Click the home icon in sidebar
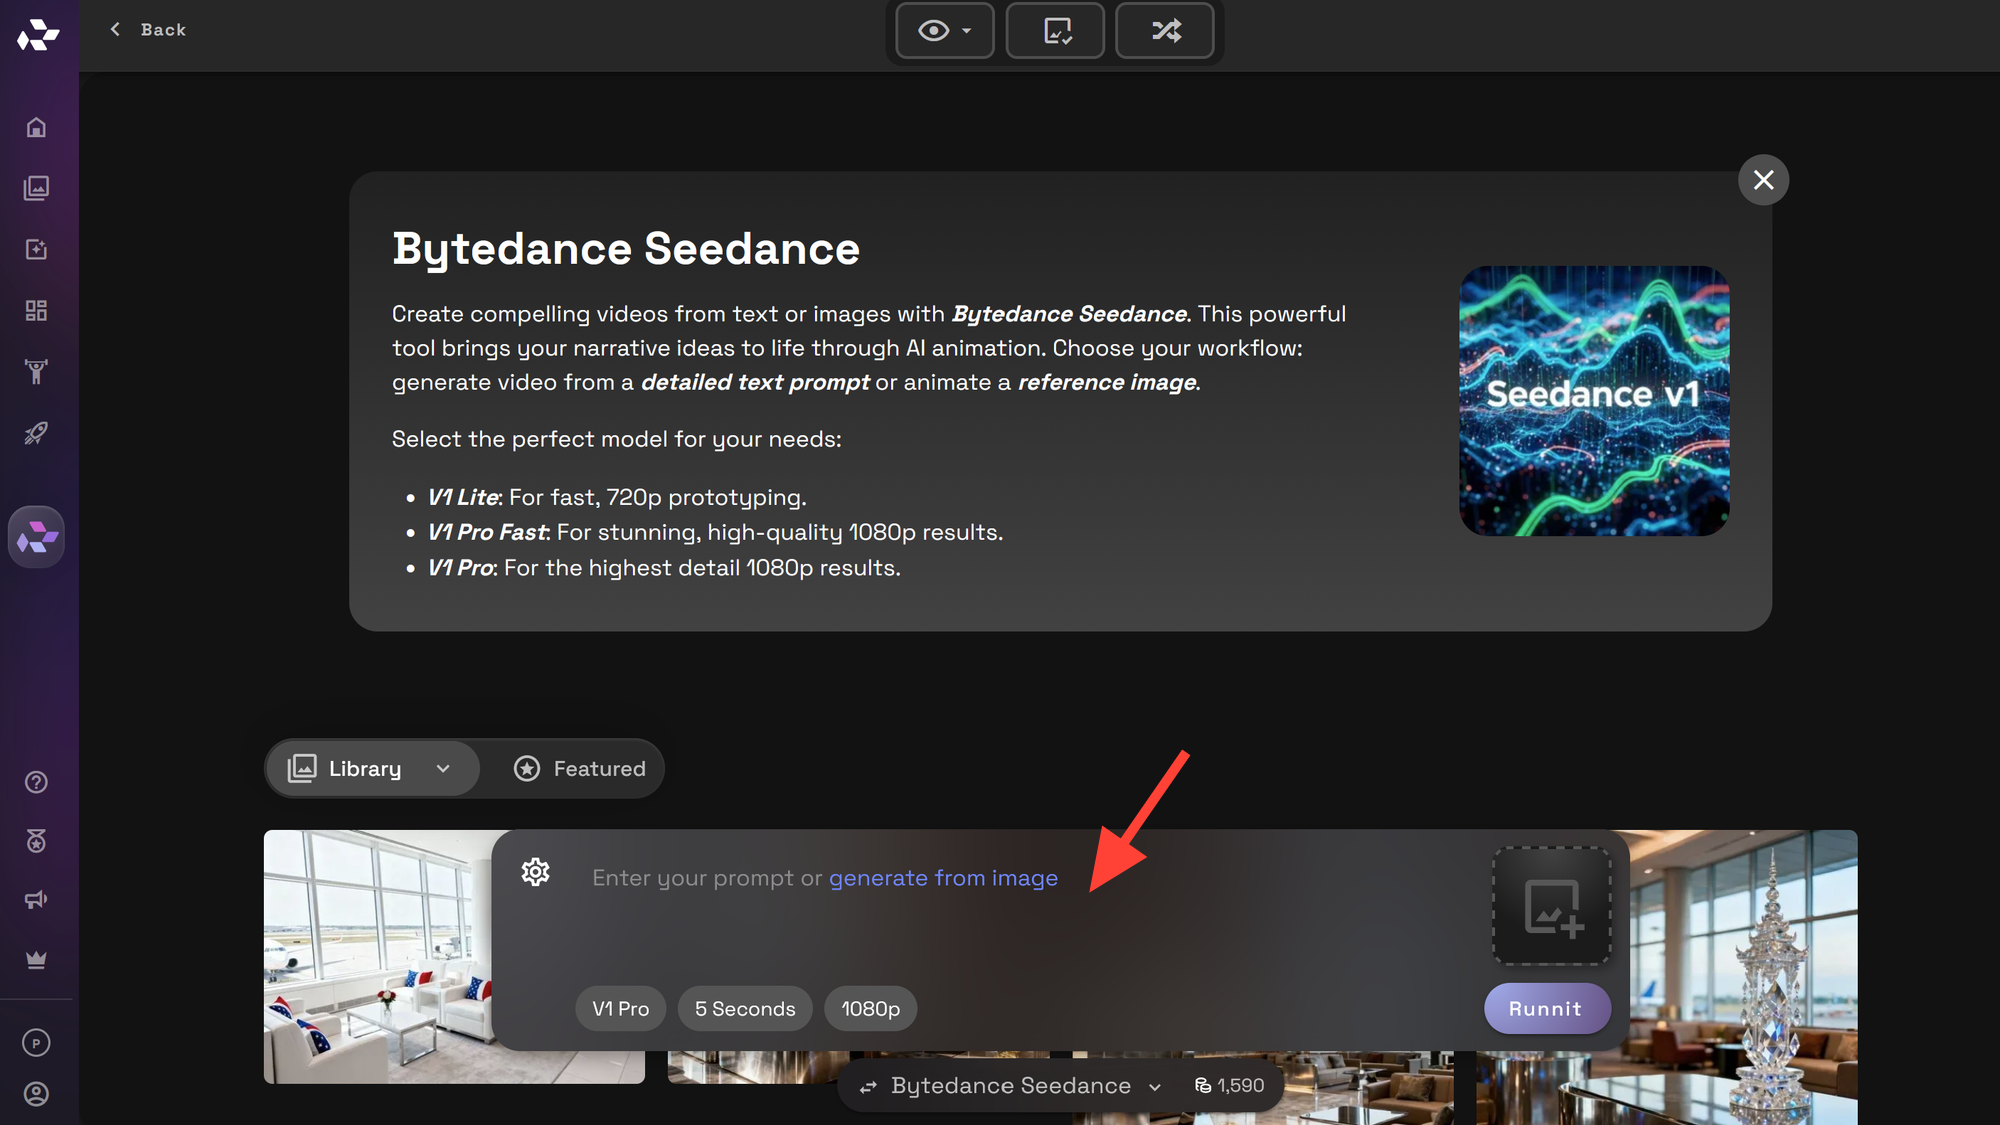Image resolution: width=2000 pixels, height=1125 pixels. 36,127
